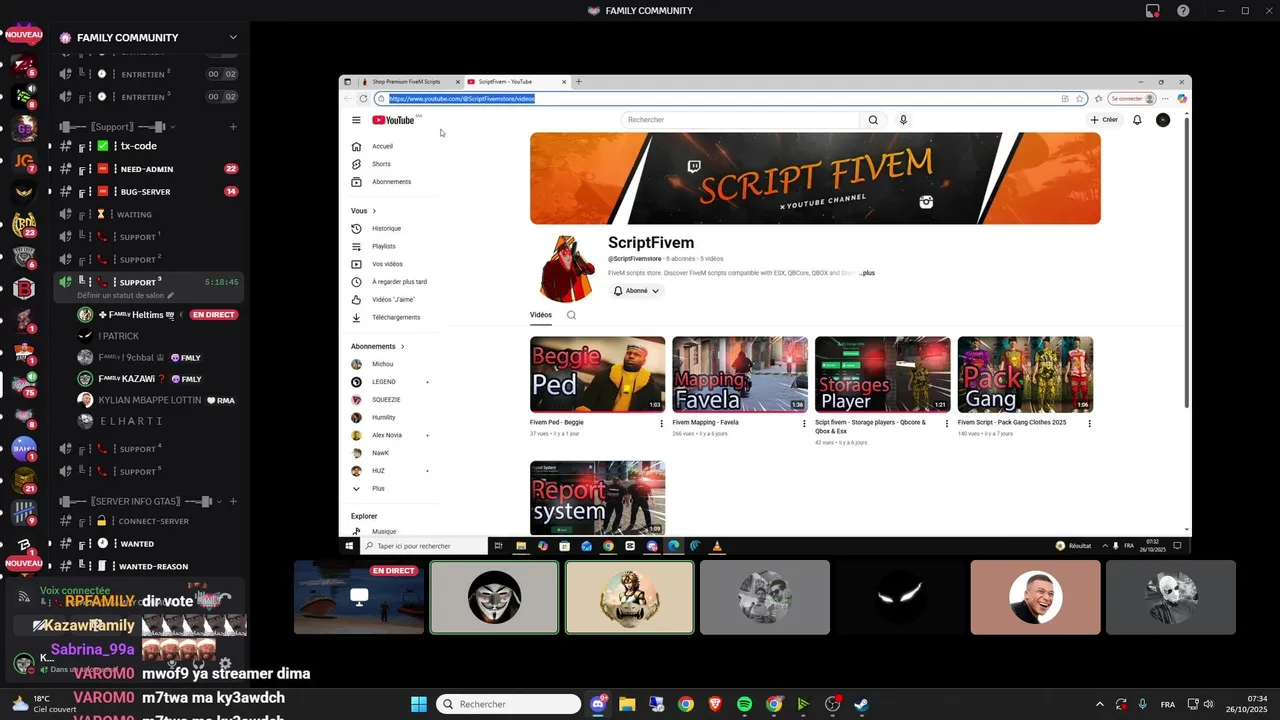Expand Plus to show more subscriptions
Image resolution: width=1280 pixels, height=720 pixels.
pyautogui.click(x=378, y=488)
